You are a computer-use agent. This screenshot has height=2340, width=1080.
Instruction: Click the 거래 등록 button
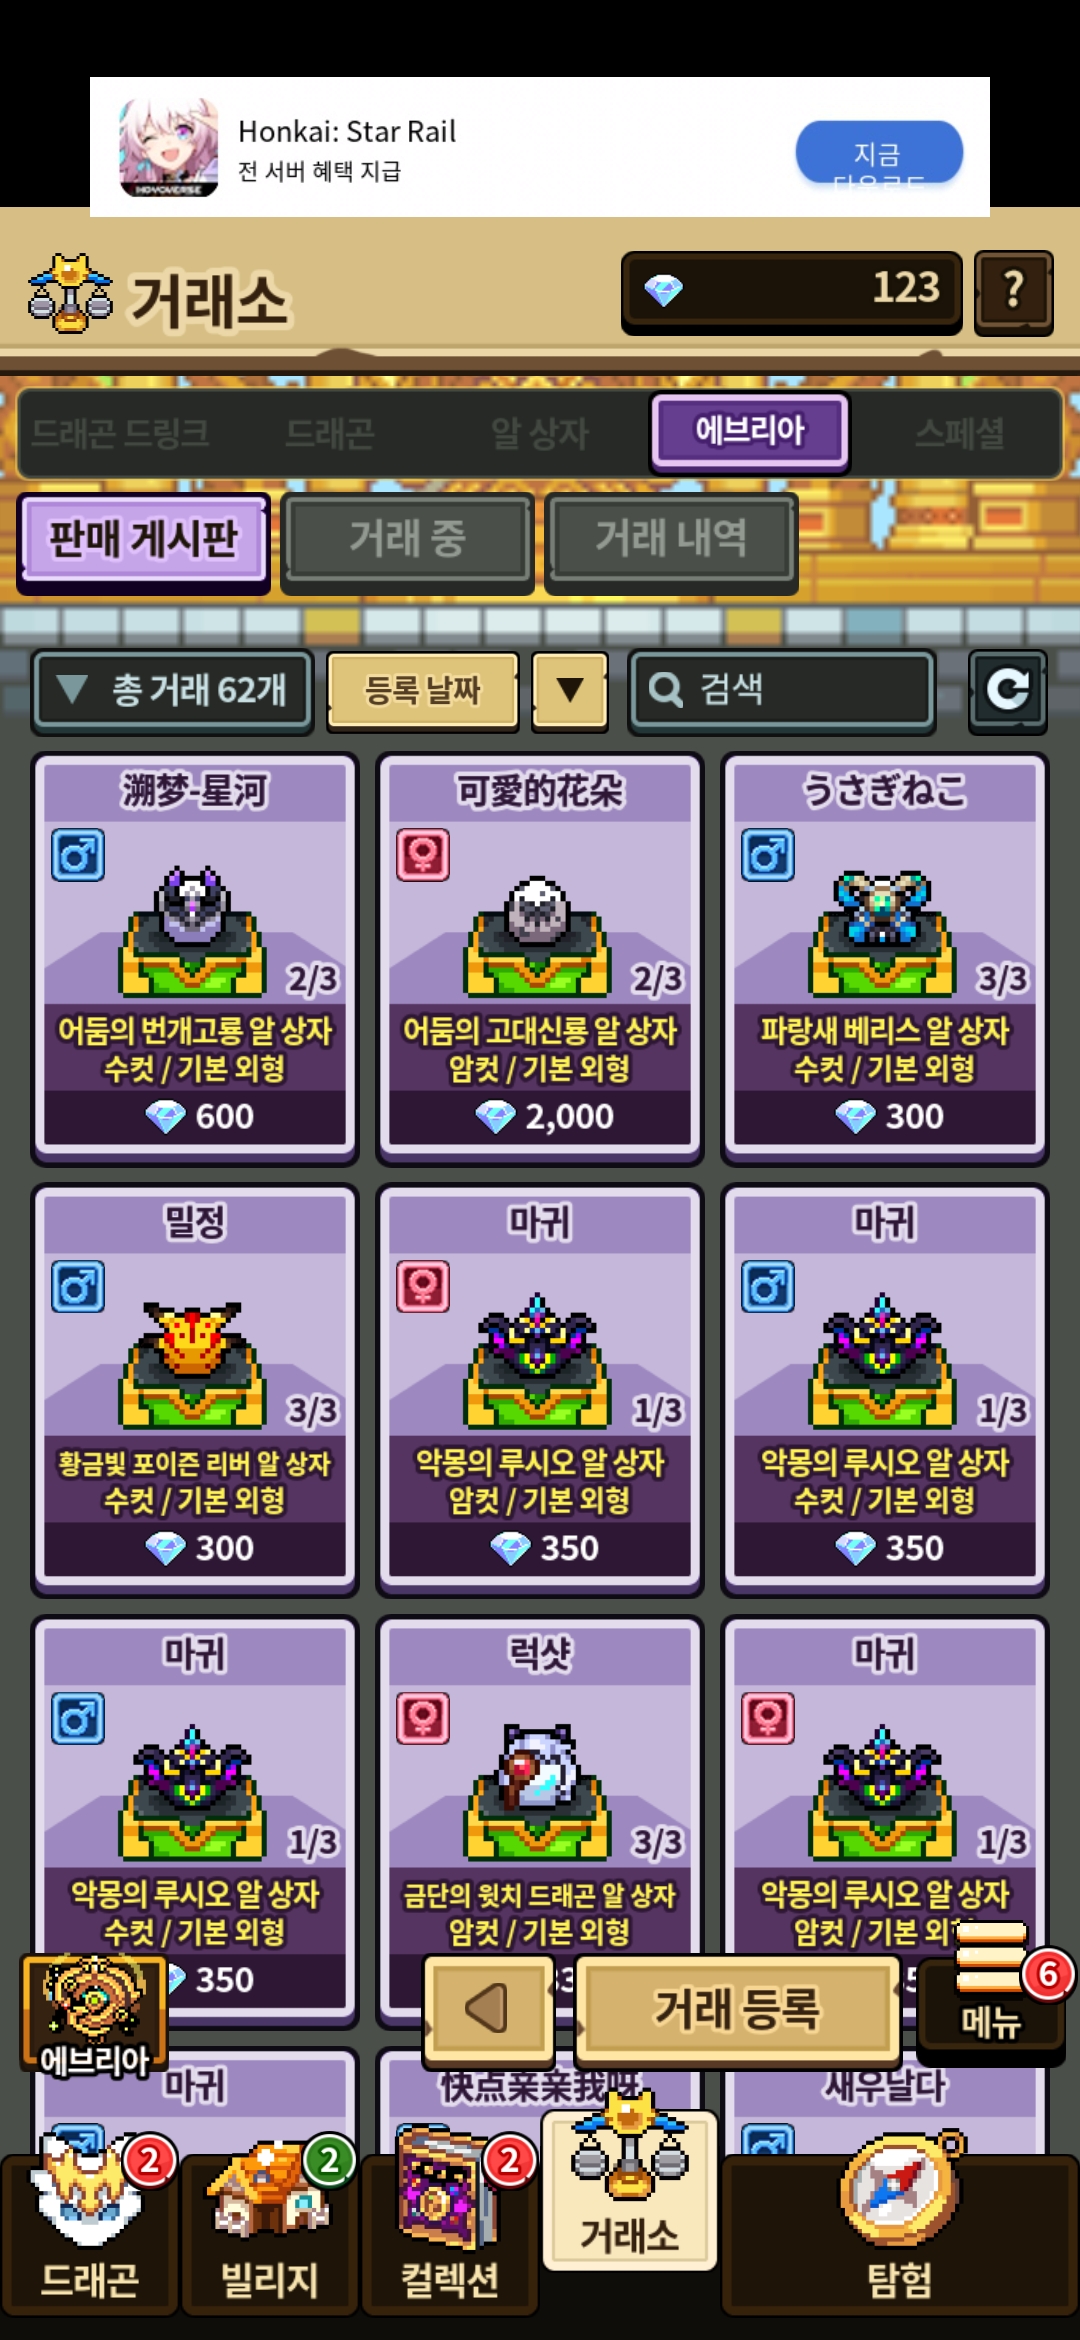click(738, 2008)
